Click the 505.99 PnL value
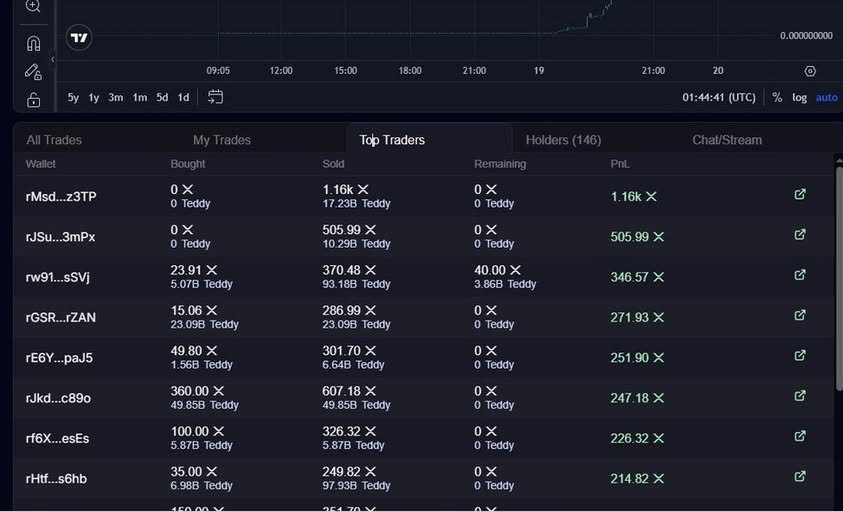843x512 pixels. pyautogui.click(x=637, y=237)
